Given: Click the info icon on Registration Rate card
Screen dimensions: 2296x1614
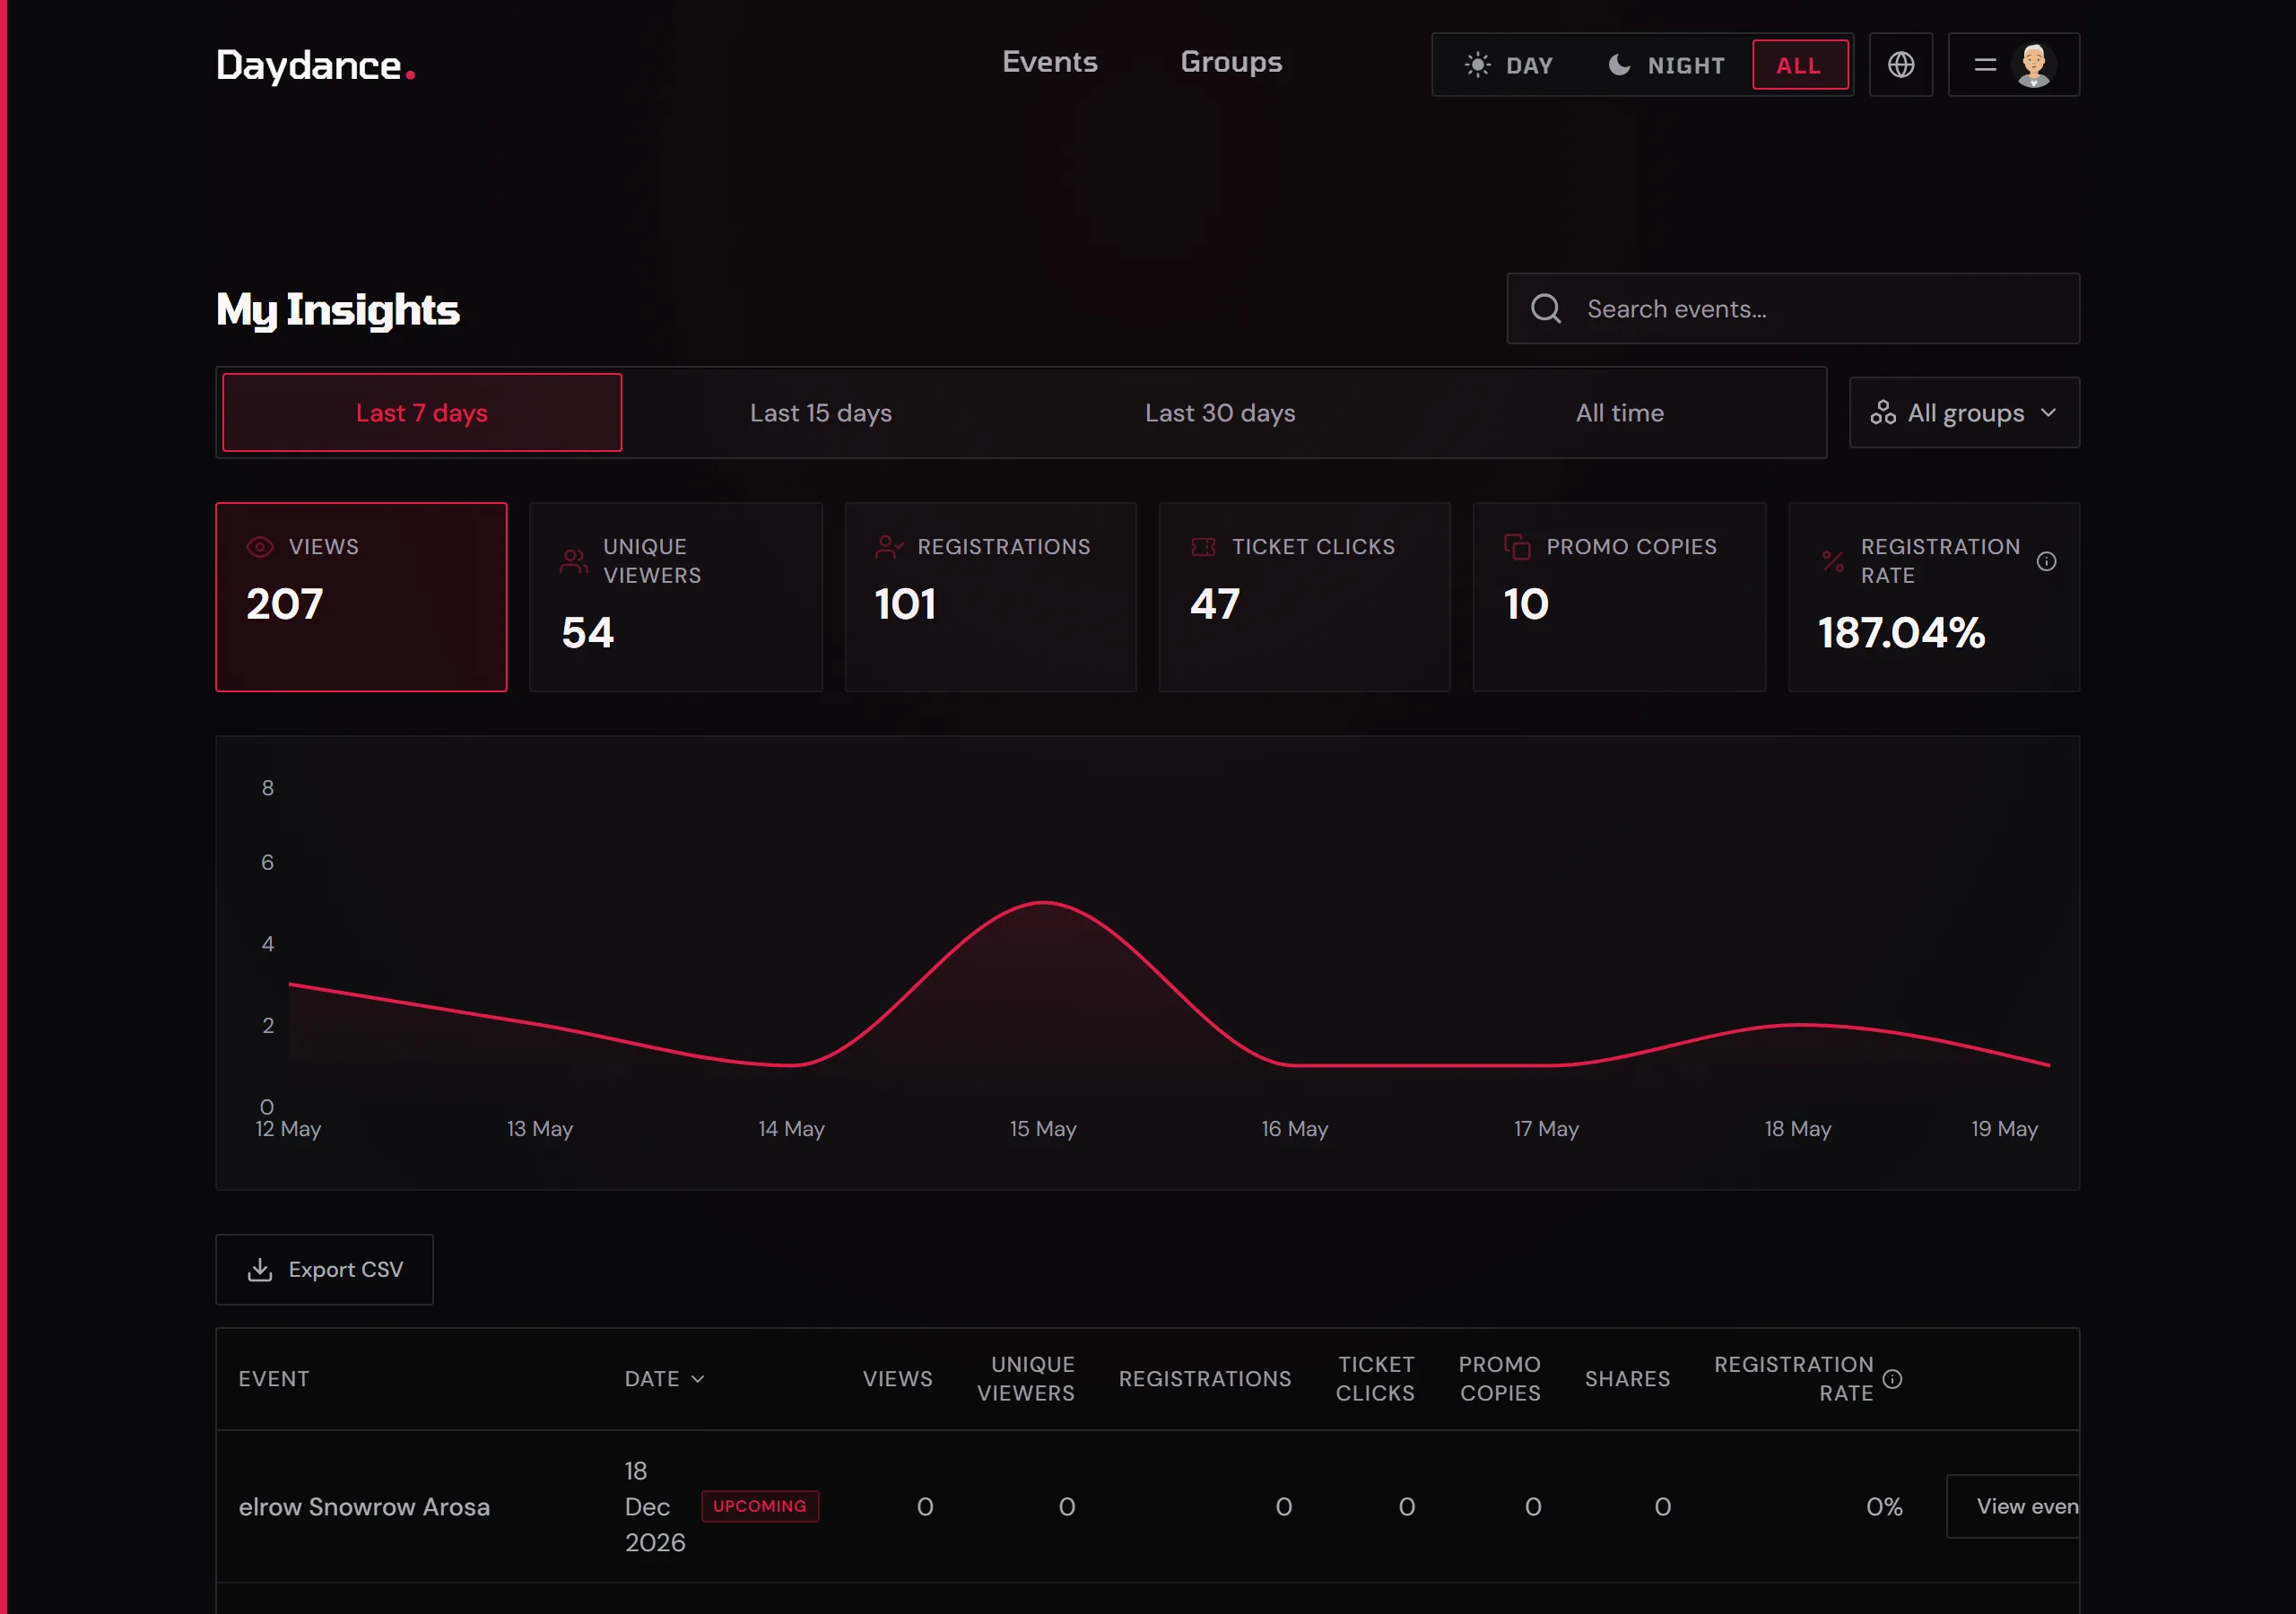Looking at the screenshot, I should [2046, 561].
